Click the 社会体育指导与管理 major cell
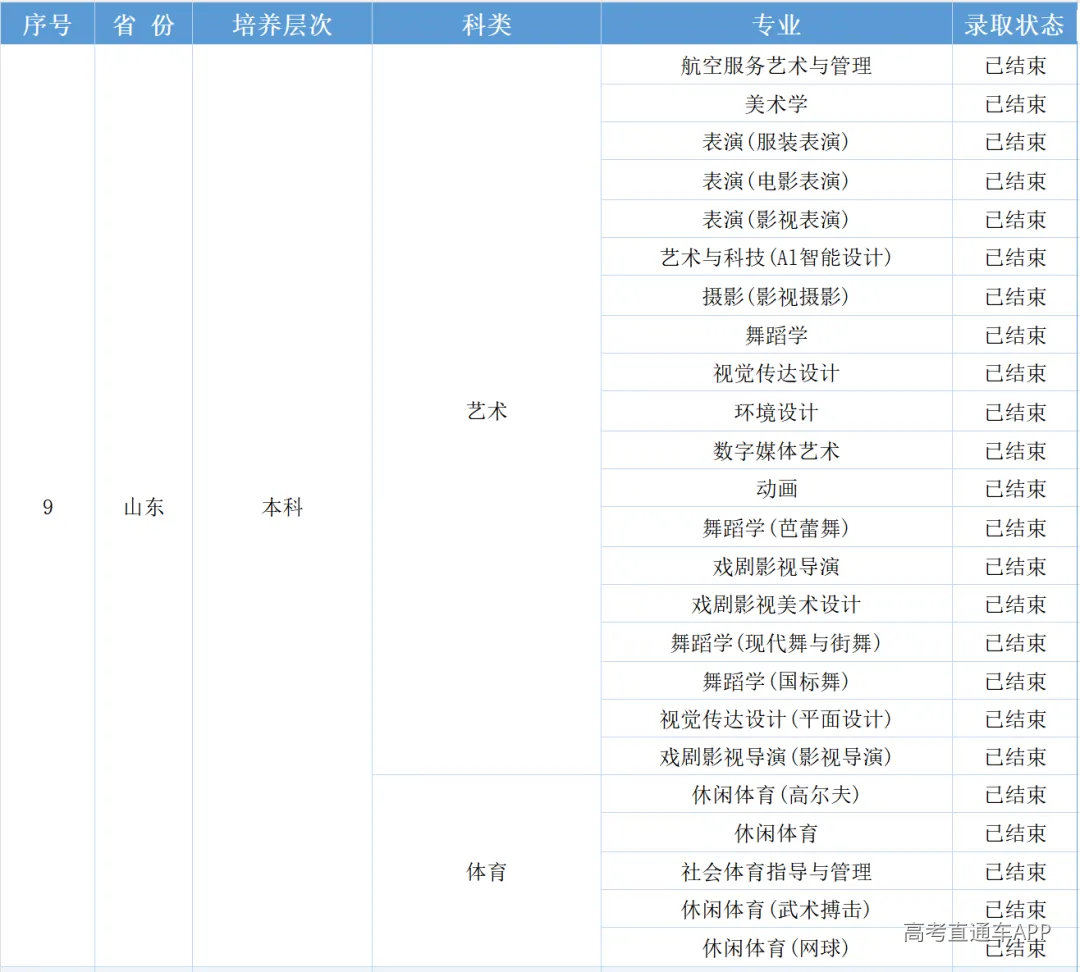 point(776,872)
